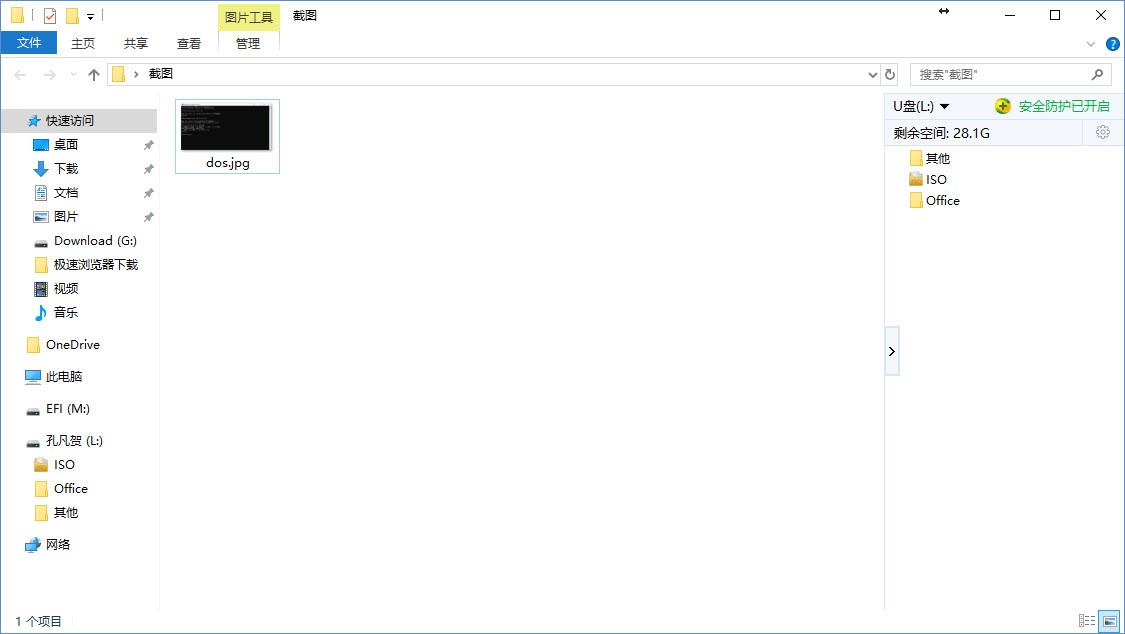This screenshot has width=1125, height=634.
Task: Open 音乐 music in navigation pane
Action: pyautogui.click(x=65, y=313)
